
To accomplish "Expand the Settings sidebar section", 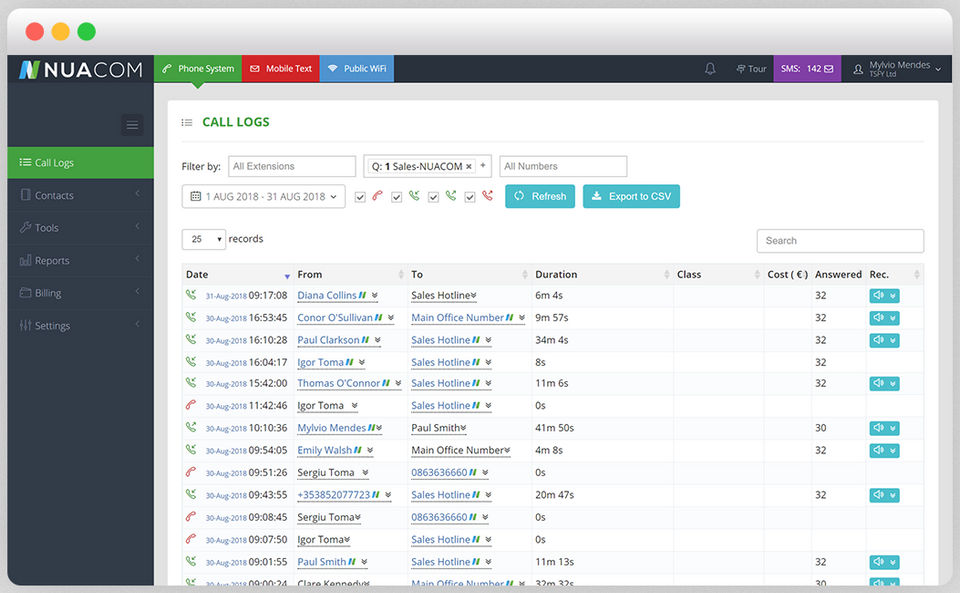I will click(x=80, y=326).
